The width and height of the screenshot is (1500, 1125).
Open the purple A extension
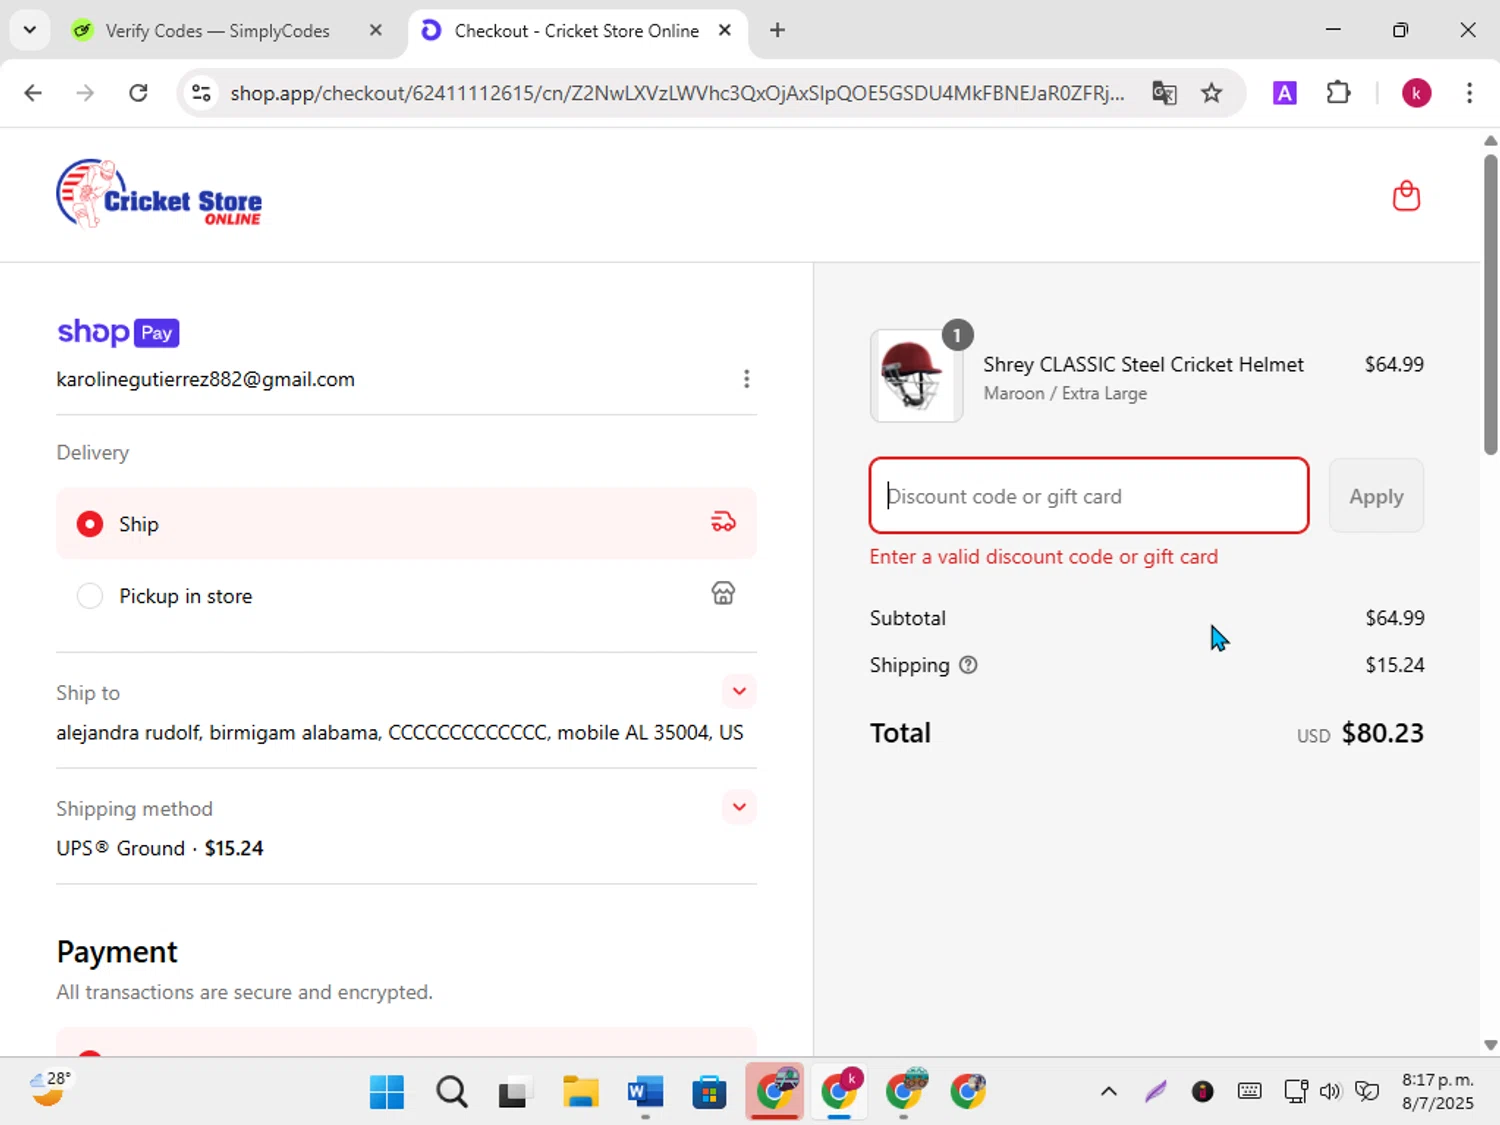(x=1285, y=93)
